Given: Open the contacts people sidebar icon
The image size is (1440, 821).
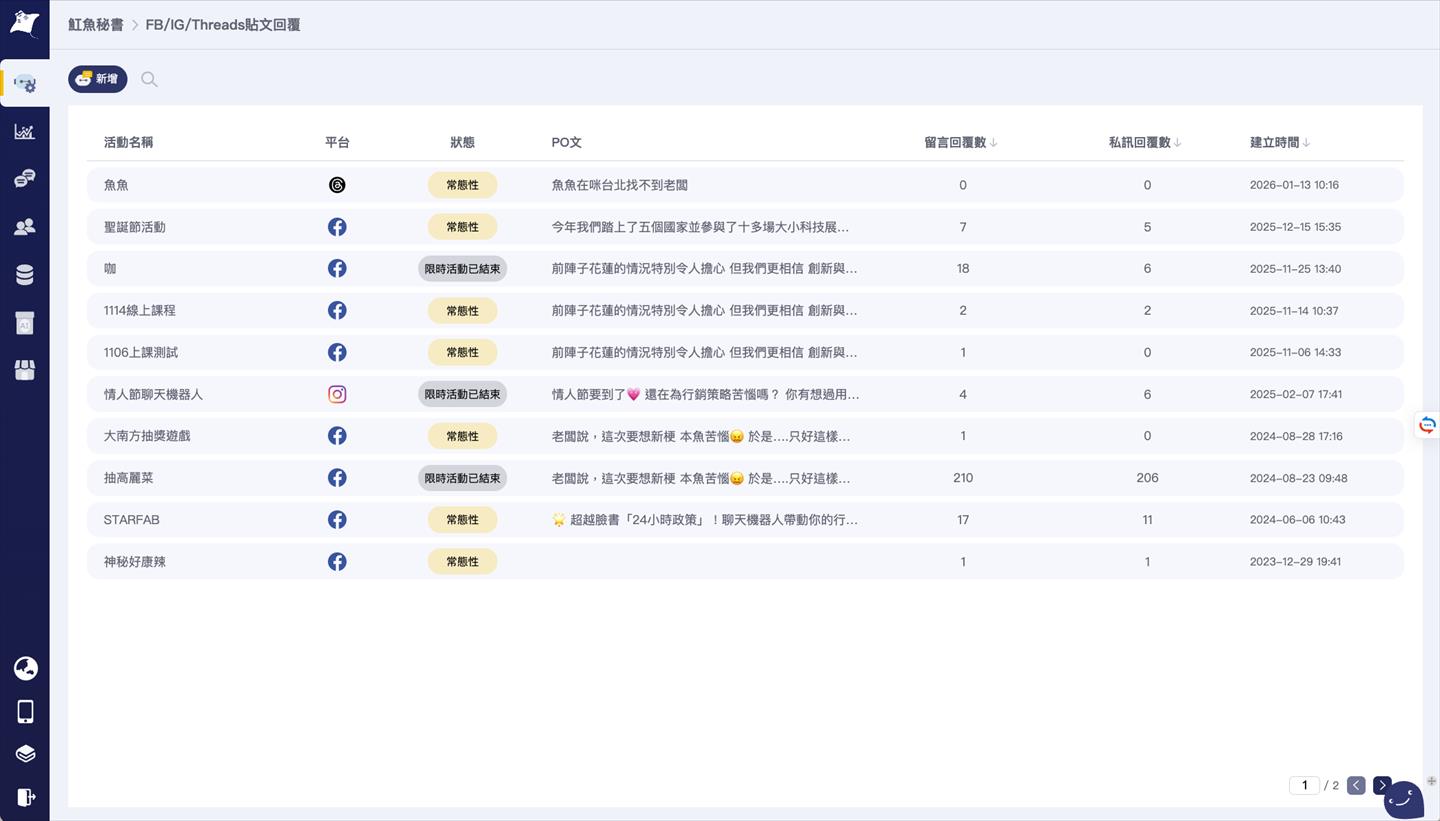Looking at the screenshot, I should pos(25,227).
